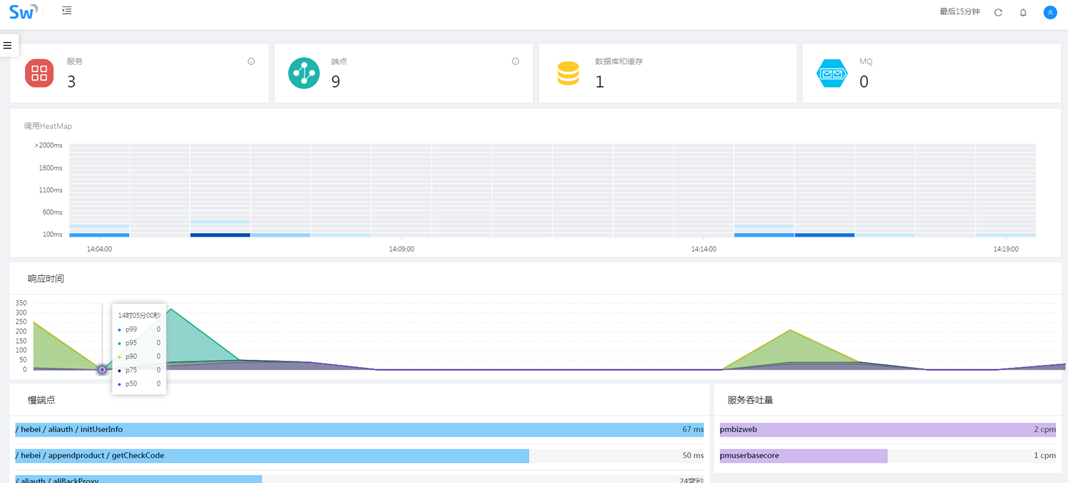Click the refresh icon in the header

(998, 13)
